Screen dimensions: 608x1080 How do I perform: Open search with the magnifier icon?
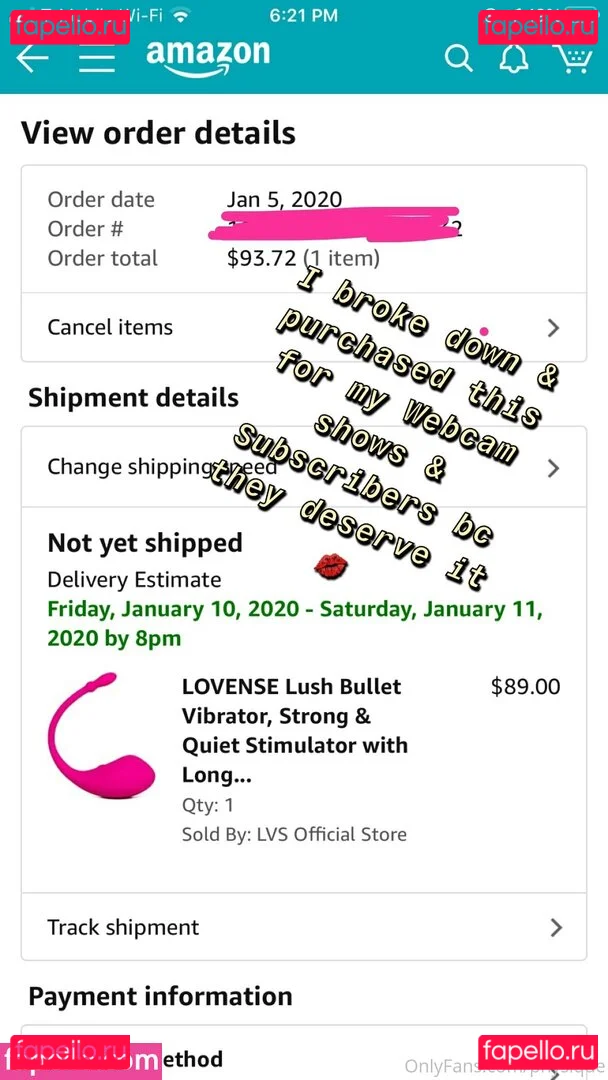[x=458, y=59]
